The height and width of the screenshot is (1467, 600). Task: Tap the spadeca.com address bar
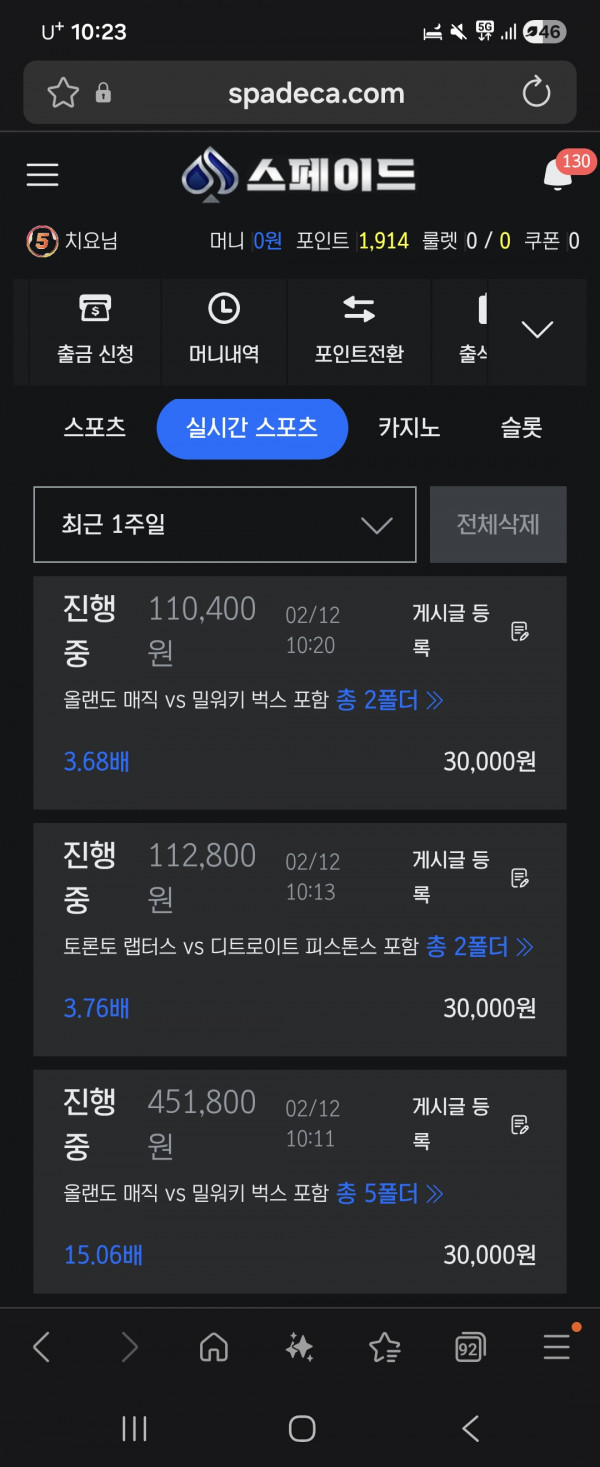tap(316, 94)
